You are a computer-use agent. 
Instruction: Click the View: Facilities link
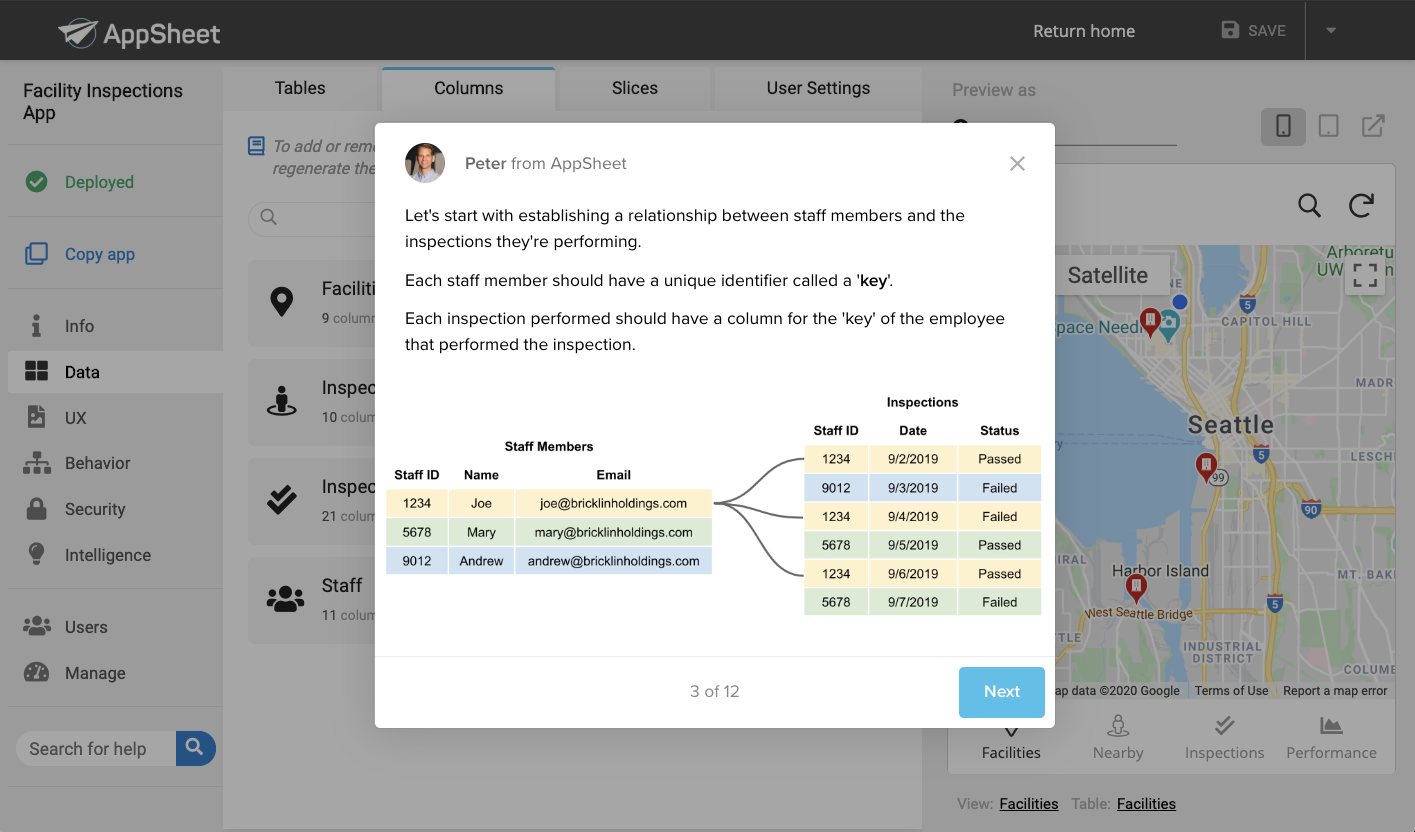point(1028,803)
